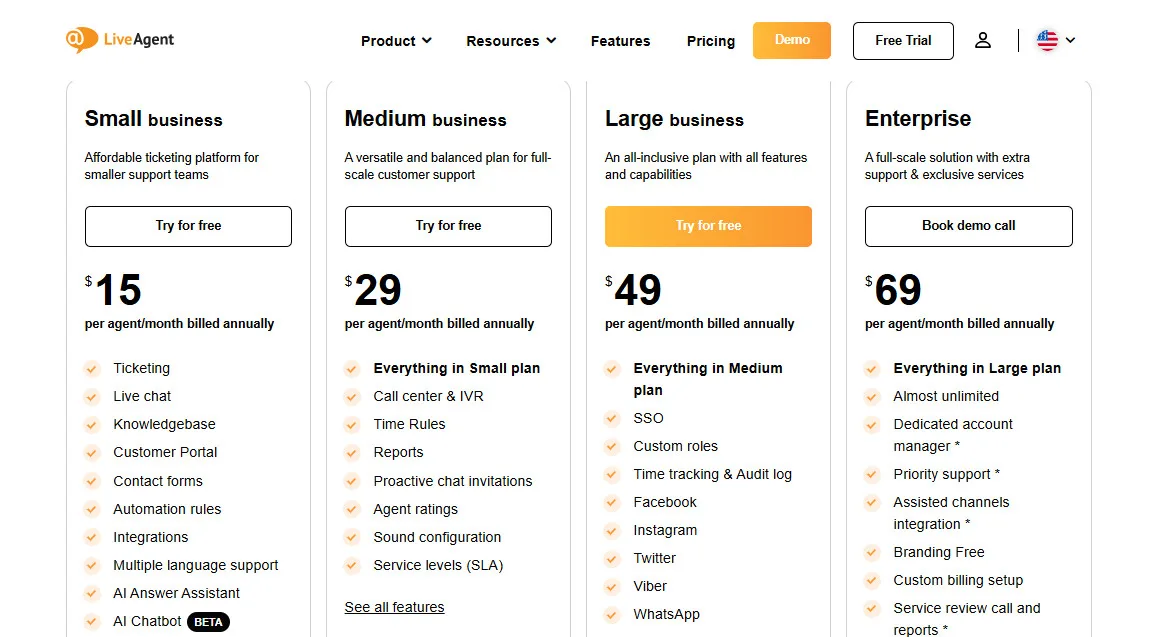Click Book demo call for Enterprise plan
Viewport: 1153px width, 637px height.
coord(968,226)
